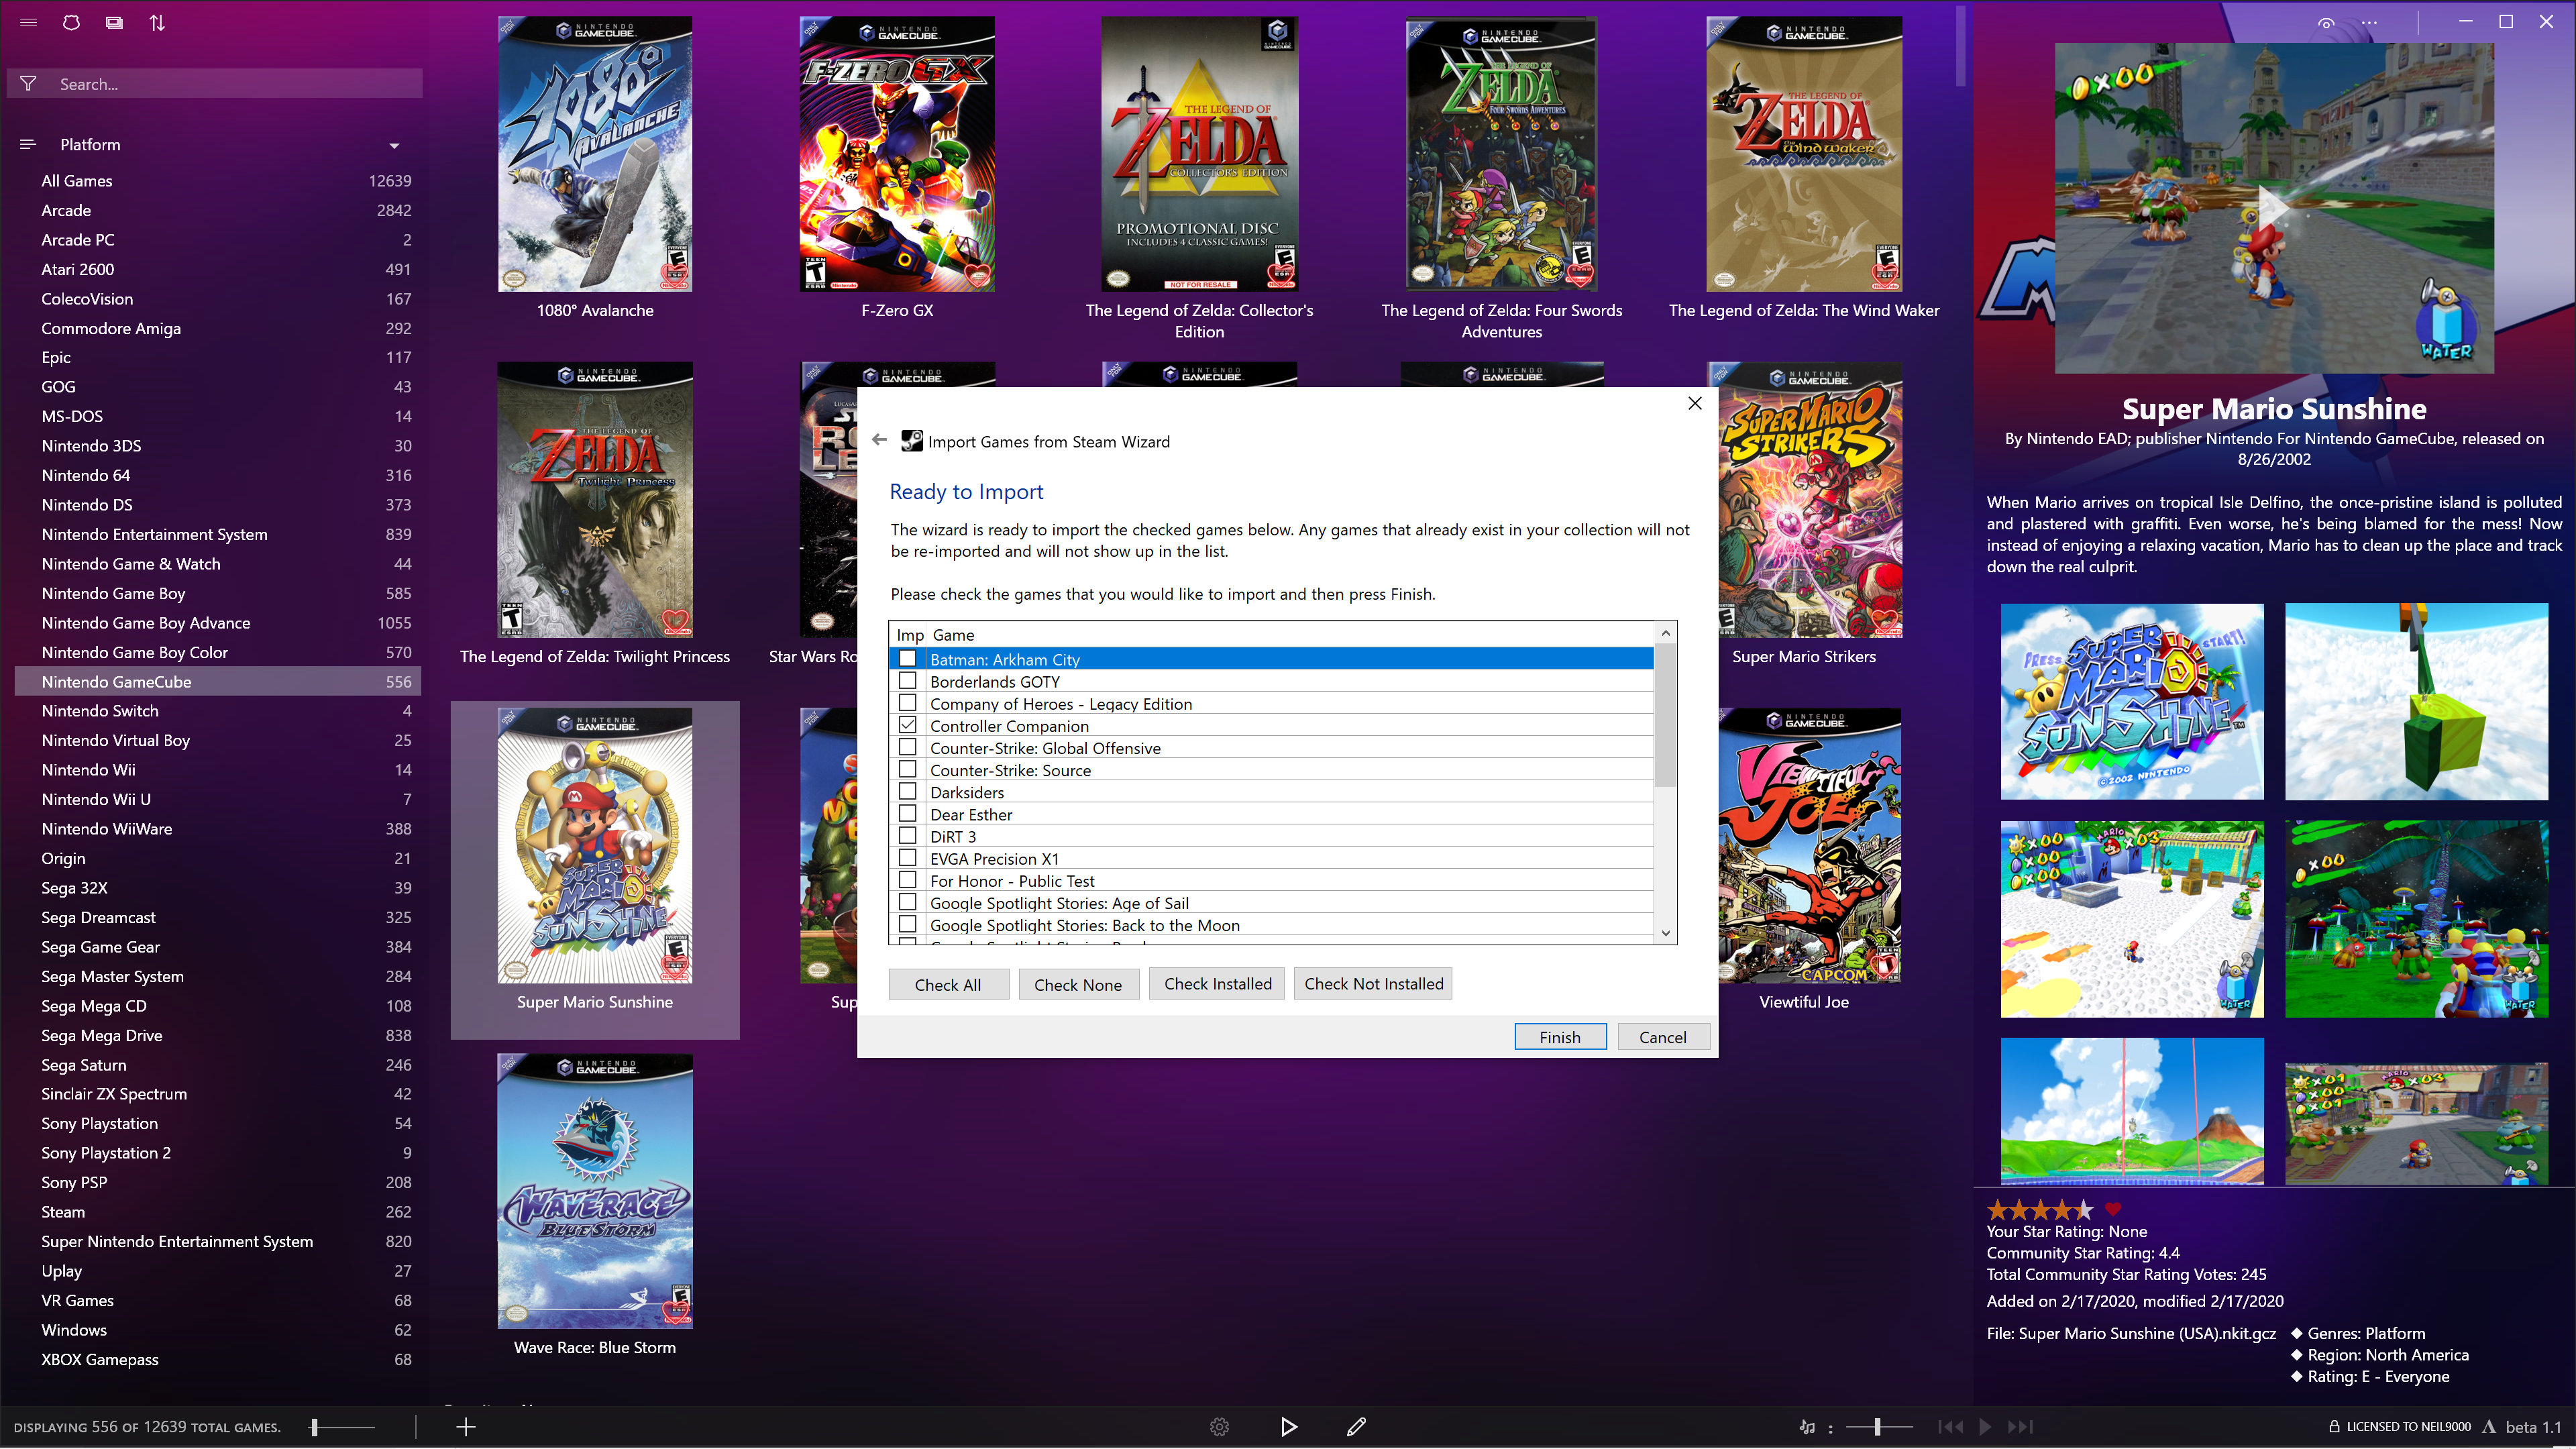Viewport: 2576px width, 1449px height.
Task: Click scroll up arrow in import list
Action: point(1665,633)
